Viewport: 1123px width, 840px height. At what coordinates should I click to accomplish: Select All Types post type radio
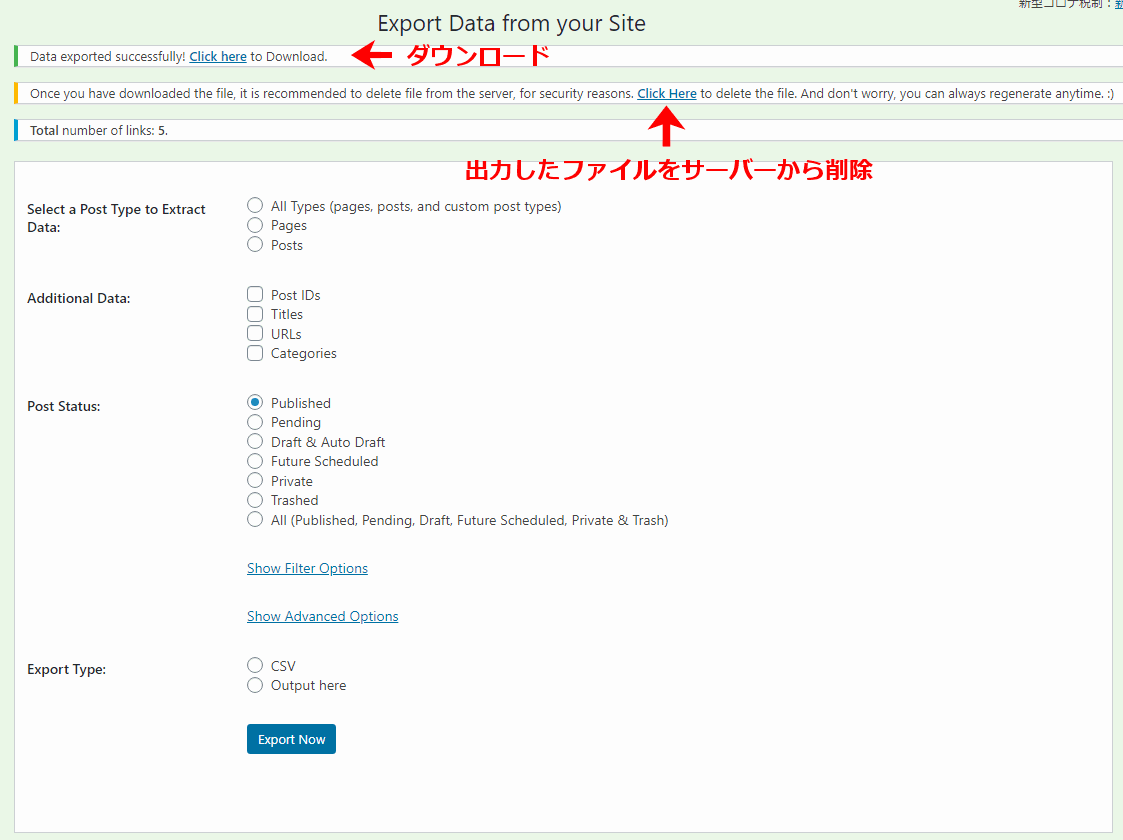coord(255,206)
